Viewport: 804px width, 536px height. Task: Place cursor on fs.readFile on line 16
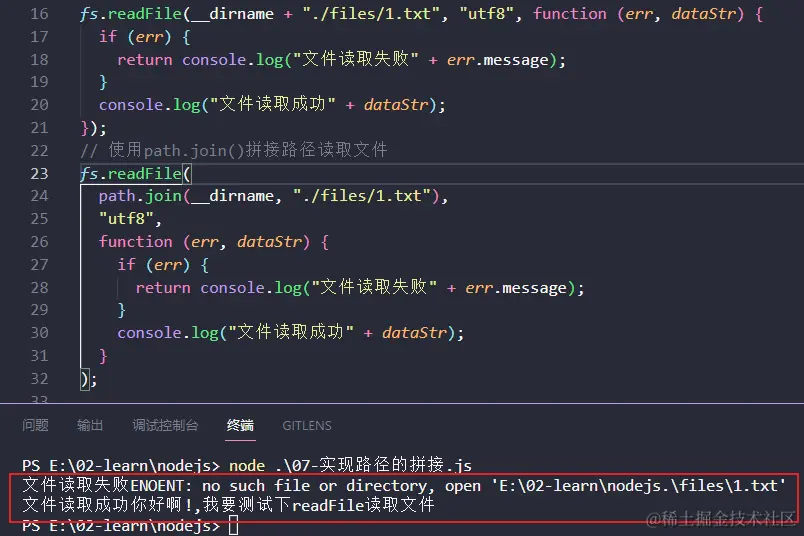tap(131, 14)
